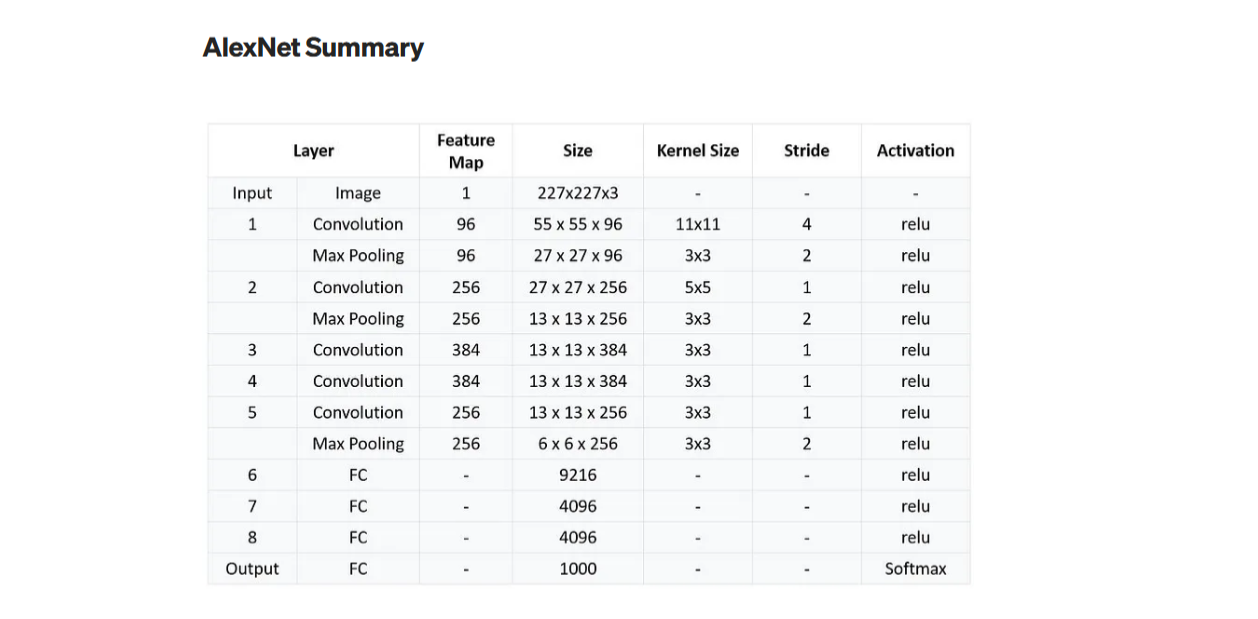The image size is (1258, 619).
Task: Click the 'Input' row label
Action: [x=252, y=193]
